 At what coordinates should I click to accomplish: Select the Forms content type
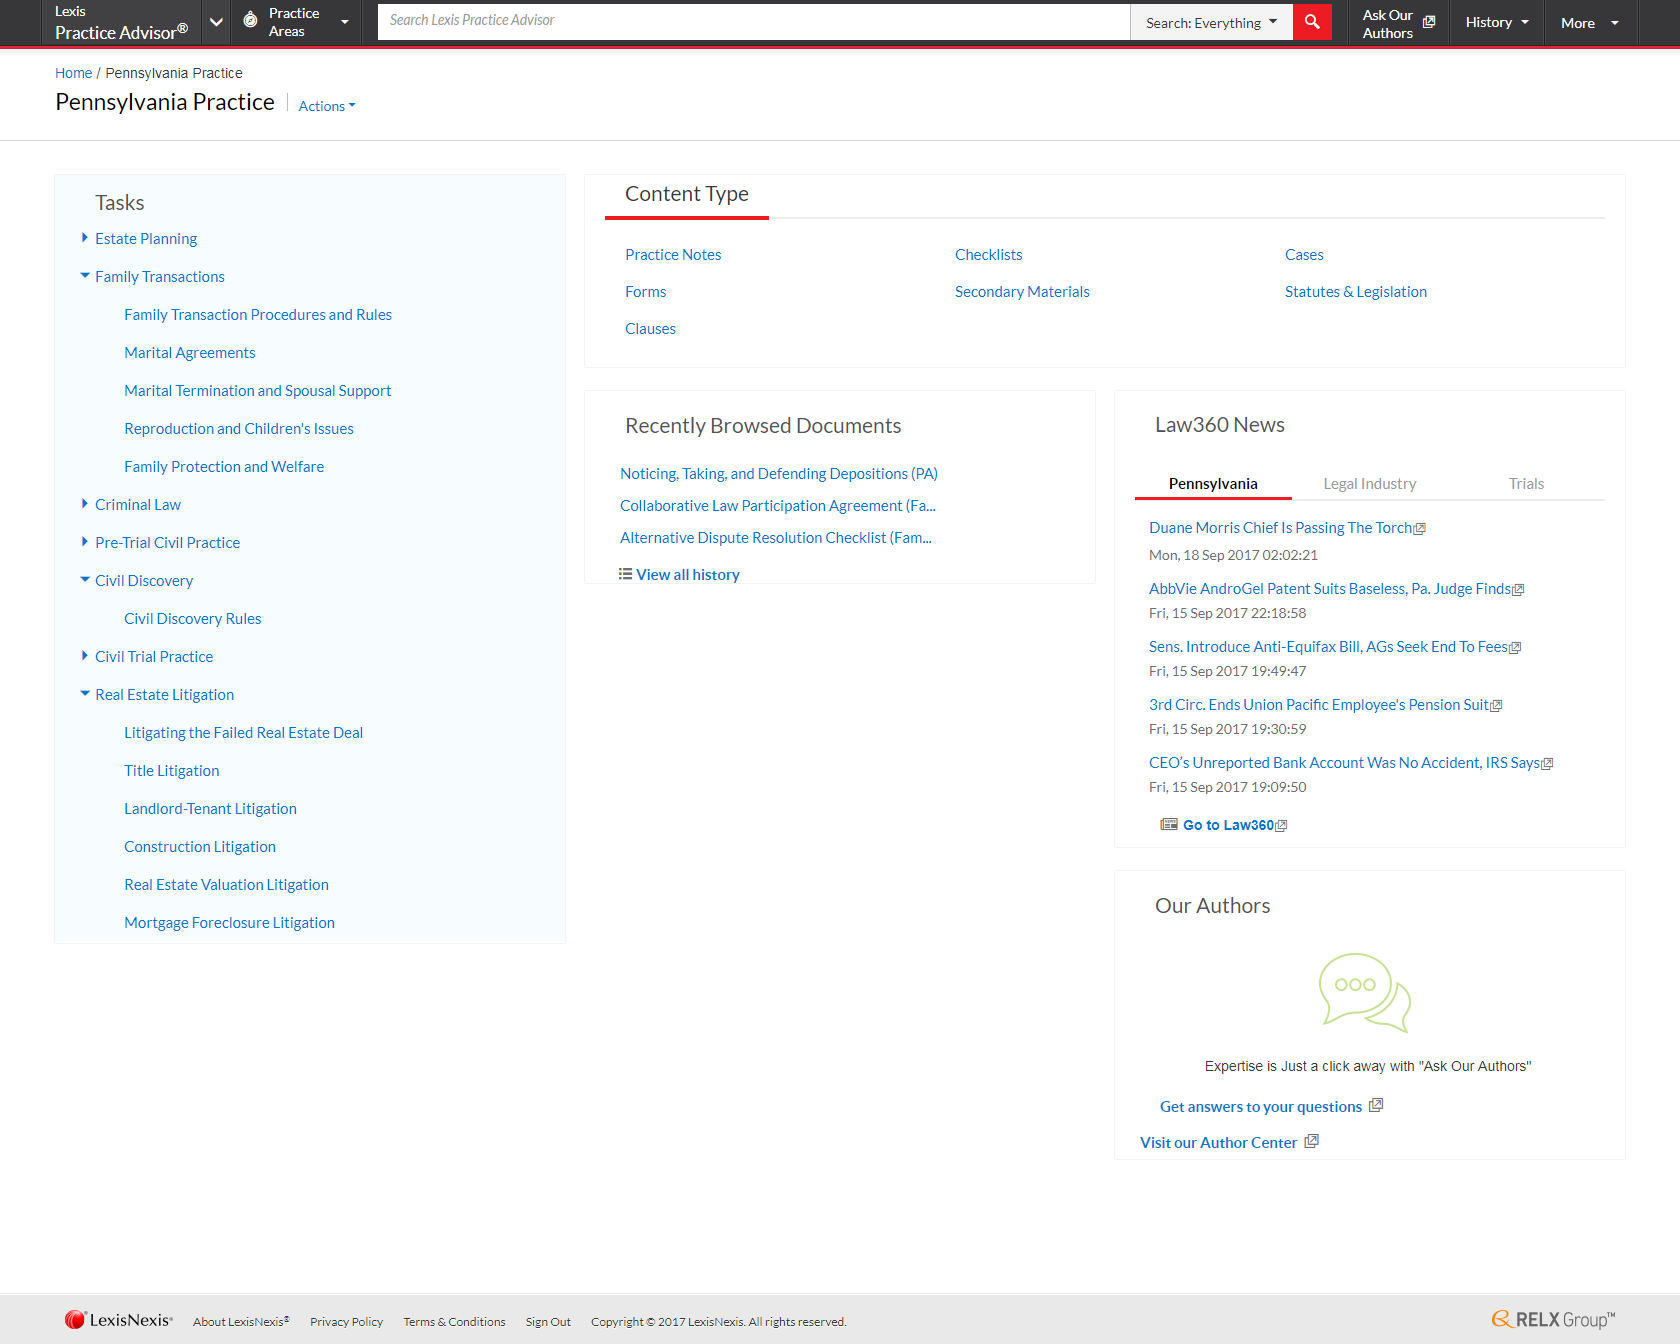click(x=645, y=292)
